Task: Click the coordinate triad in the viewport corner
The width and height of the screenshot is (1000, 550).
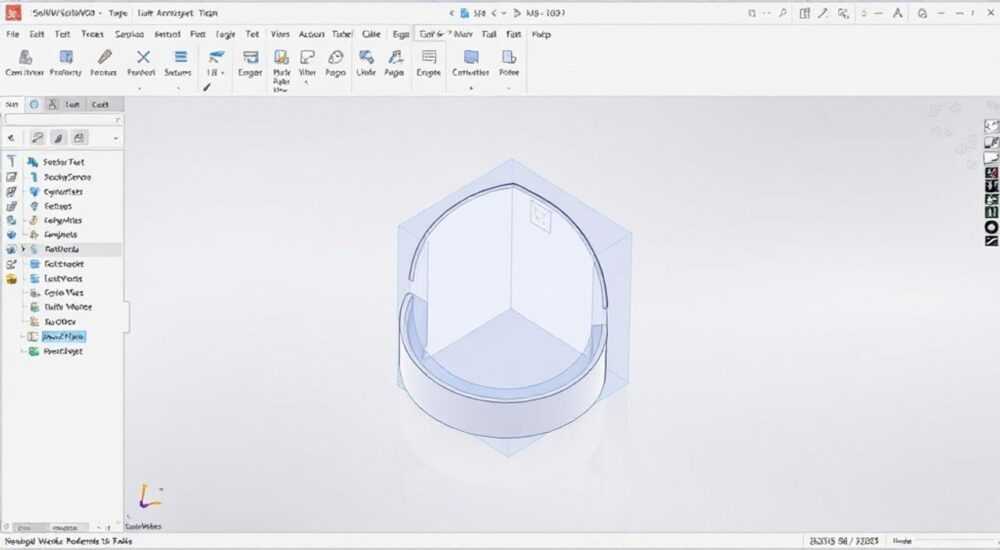Action: point(149,496)
